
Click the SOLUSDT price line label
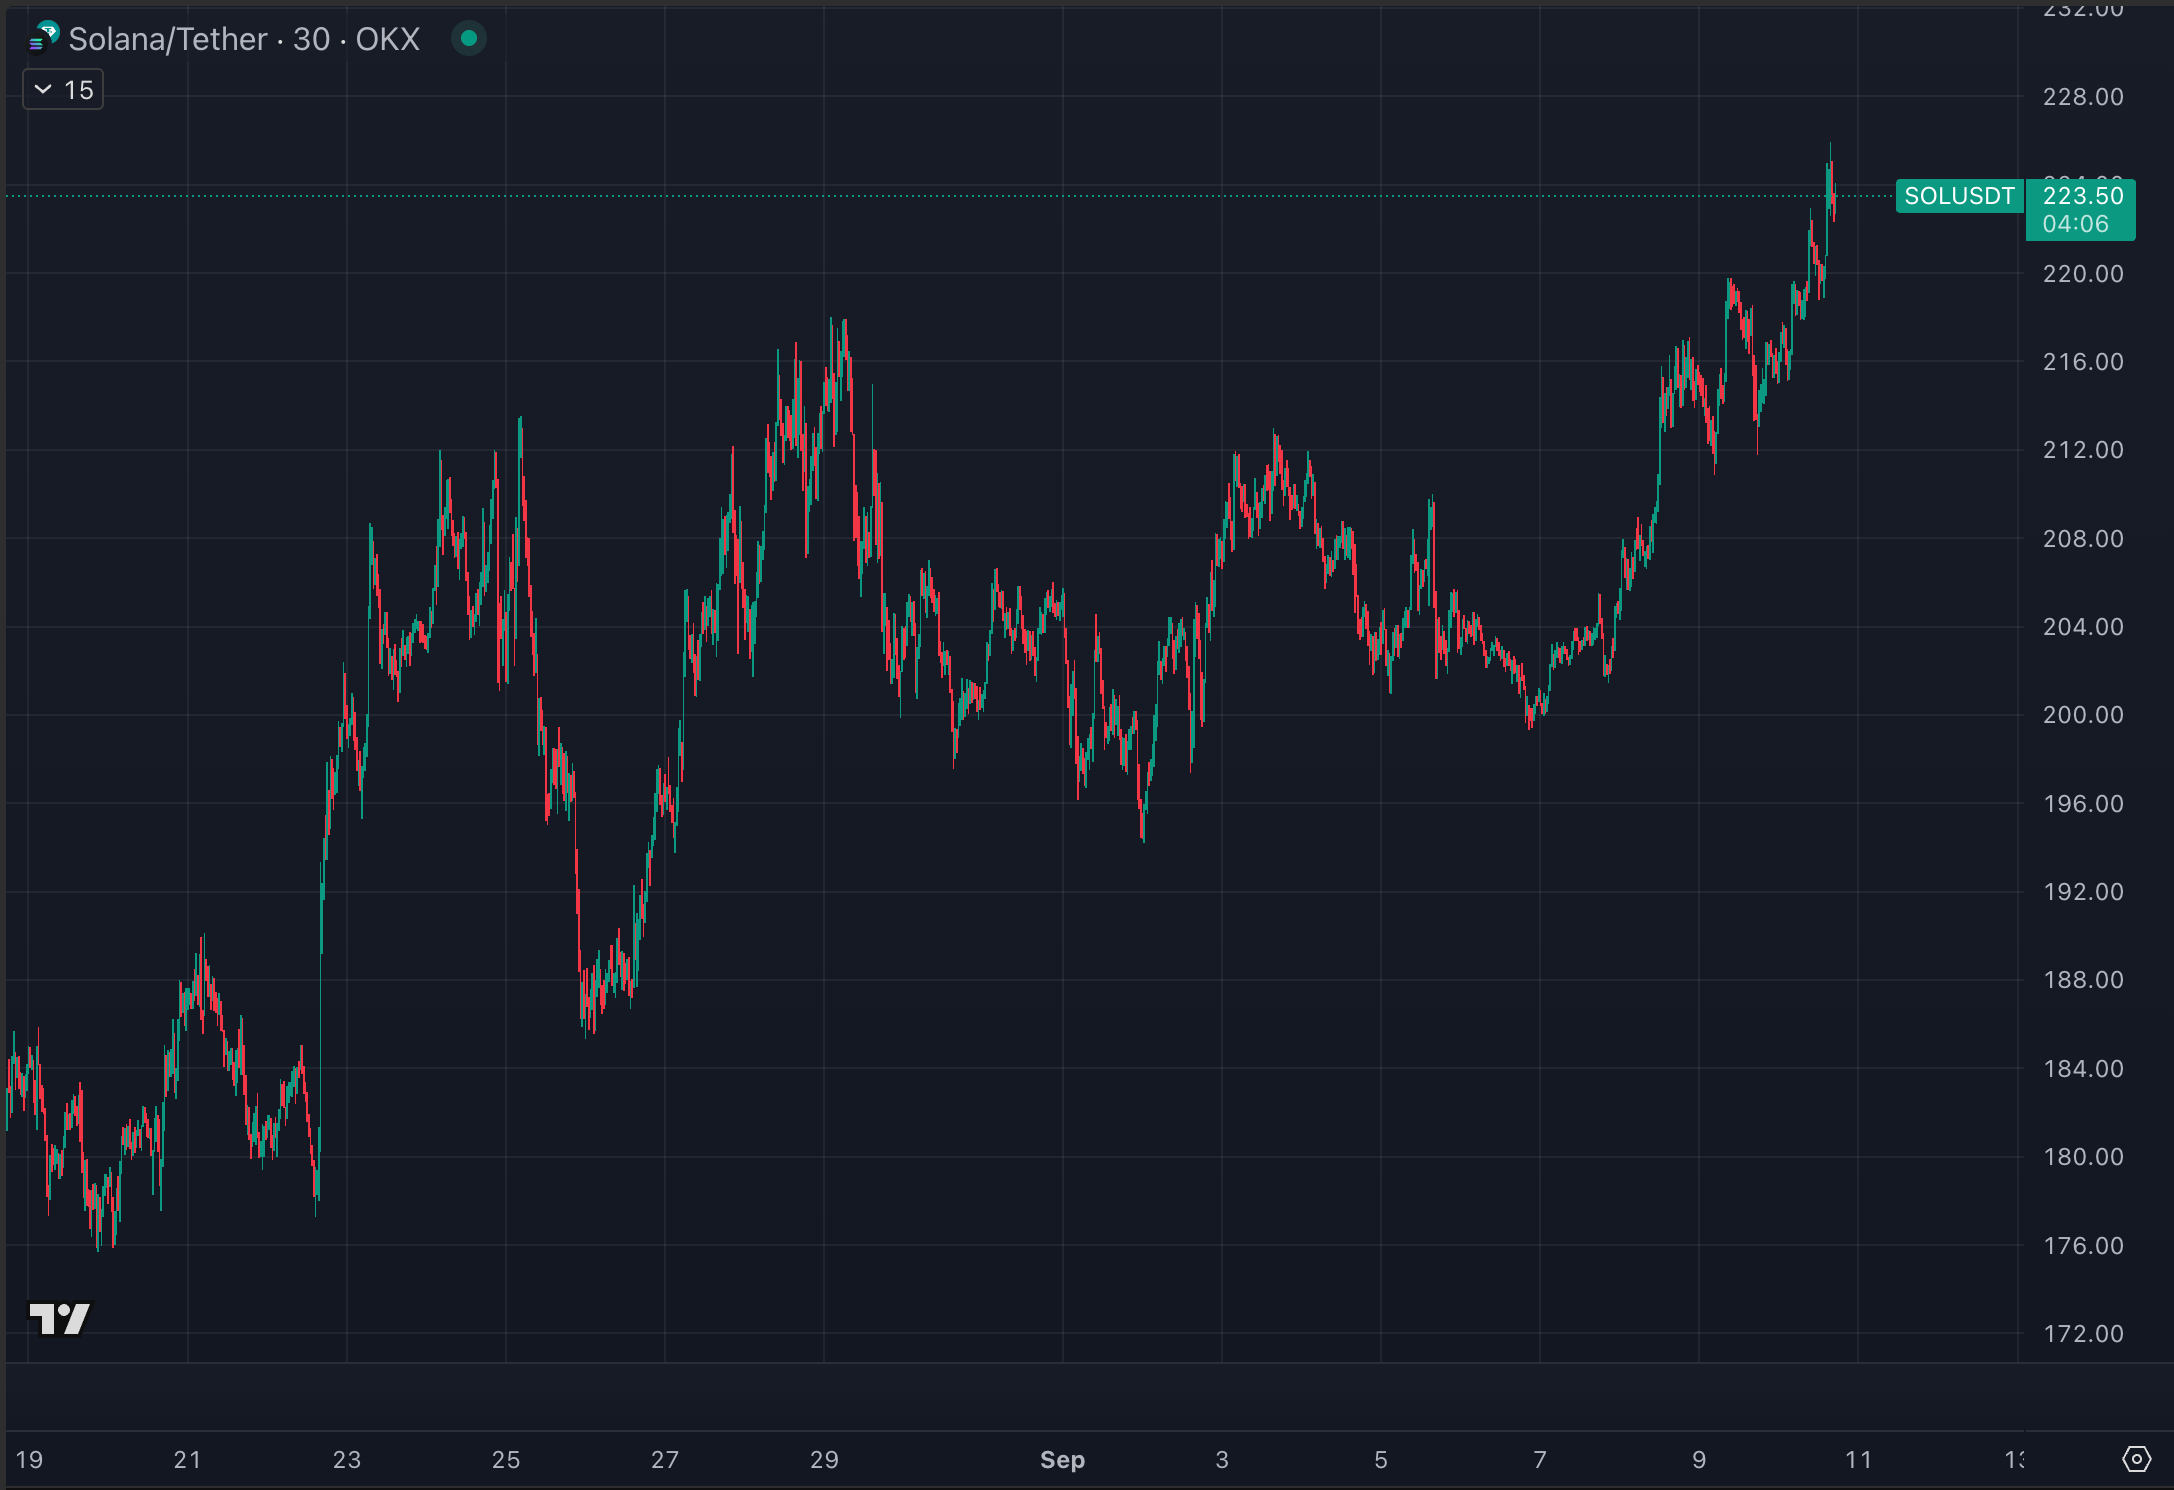tap(1958, 196)
